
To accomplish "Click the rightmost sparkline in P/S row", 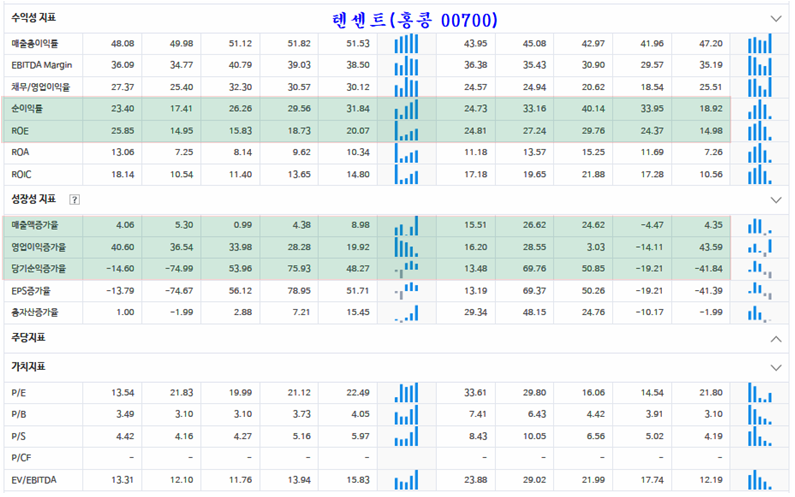I will [x=759, y=436].
